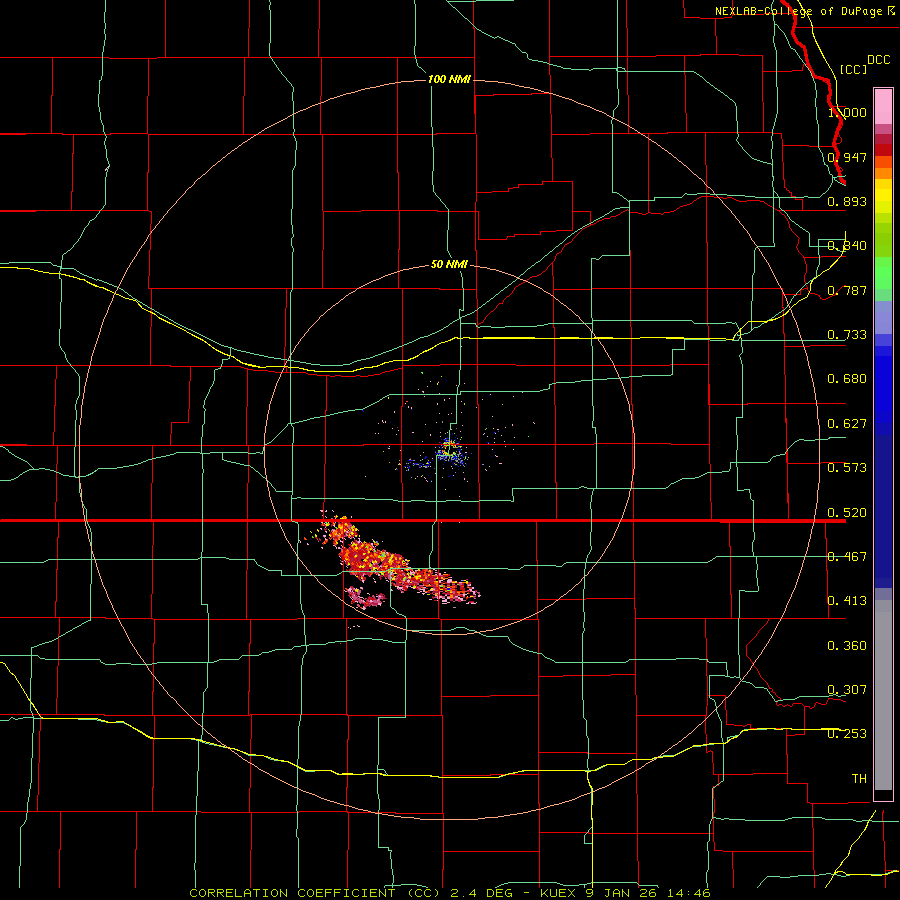
Task: Select the dark red color bar segment
Action: point(883,150)
